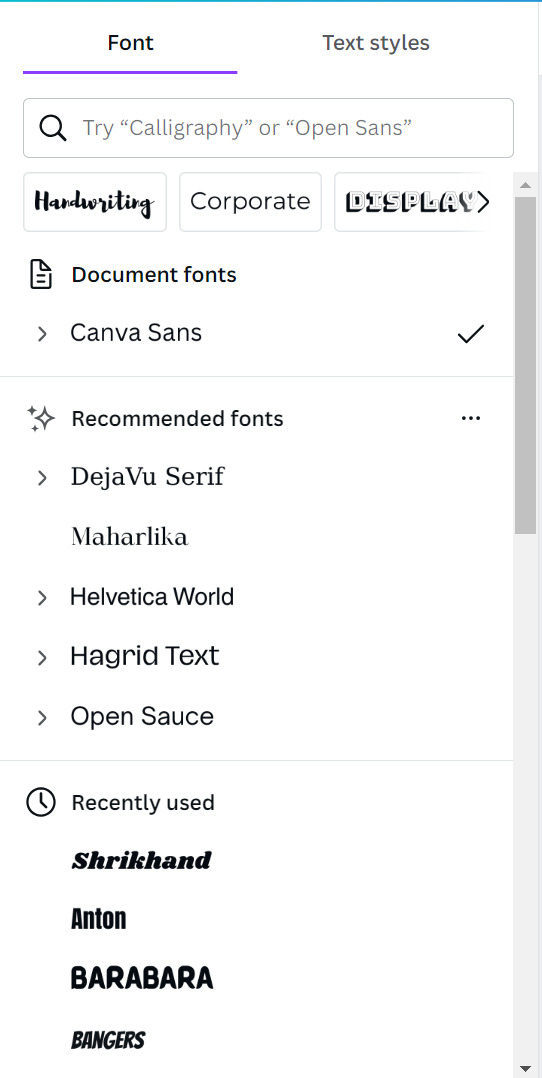Image resolution: width=542 pixels, height=1078 pixels.
Task: Focus the font search input field
Action: pyautogui.click(x=268, y=128)
